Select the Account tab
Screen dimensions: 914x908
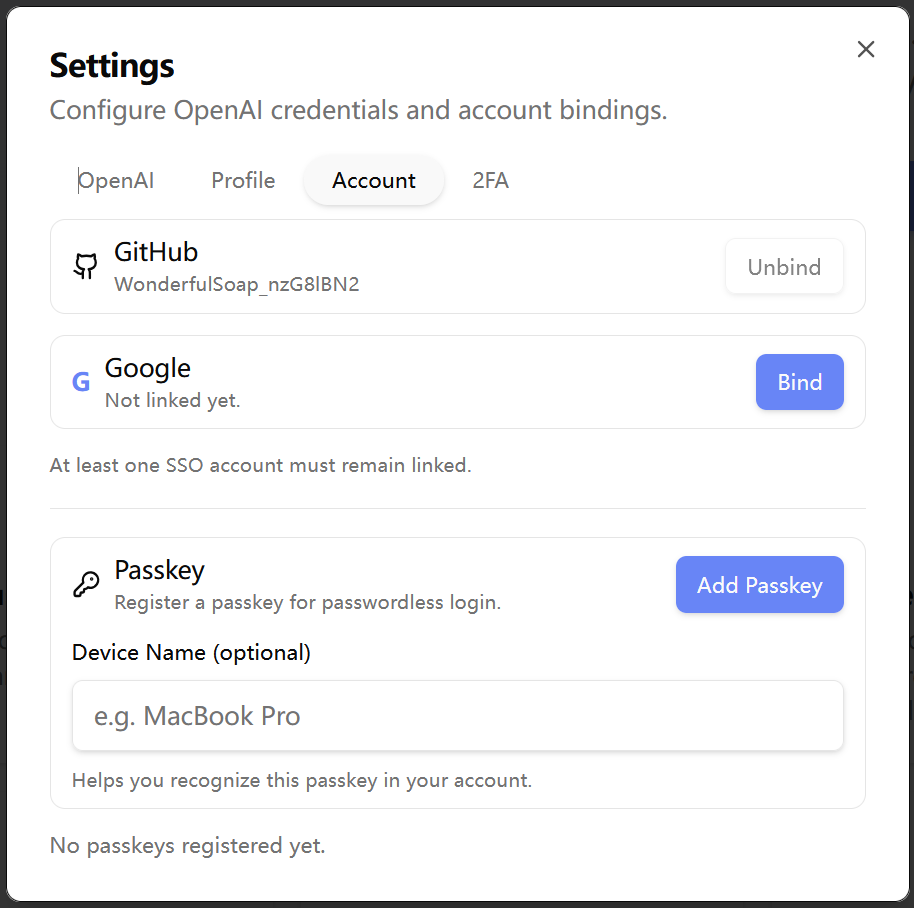(374, 181)
